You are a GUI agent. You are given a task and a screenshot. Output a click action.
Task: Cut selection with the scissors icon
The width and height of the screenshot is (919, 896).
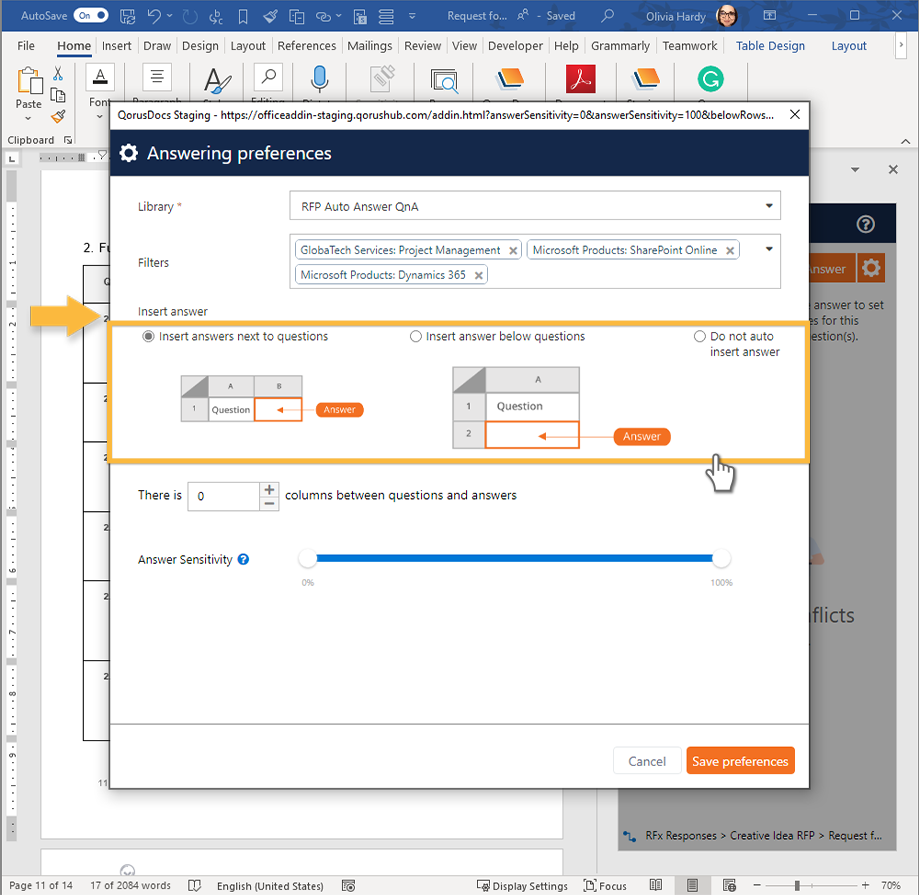click(x=58, y=73)
